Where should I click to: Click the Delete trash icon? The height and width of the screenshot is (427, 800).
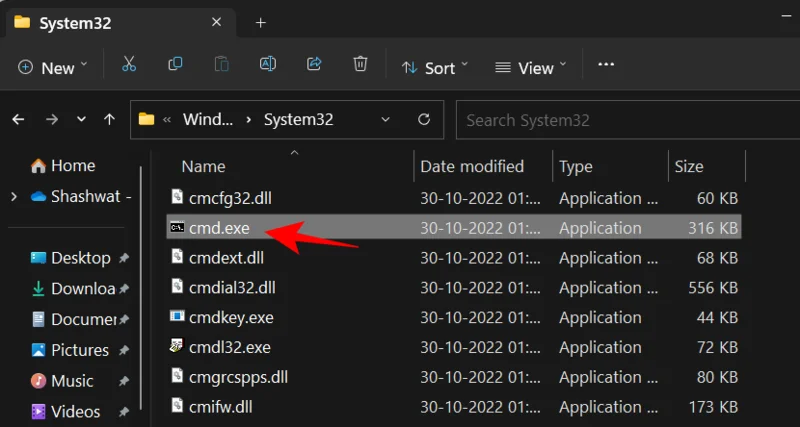click(x=360, y=64)
